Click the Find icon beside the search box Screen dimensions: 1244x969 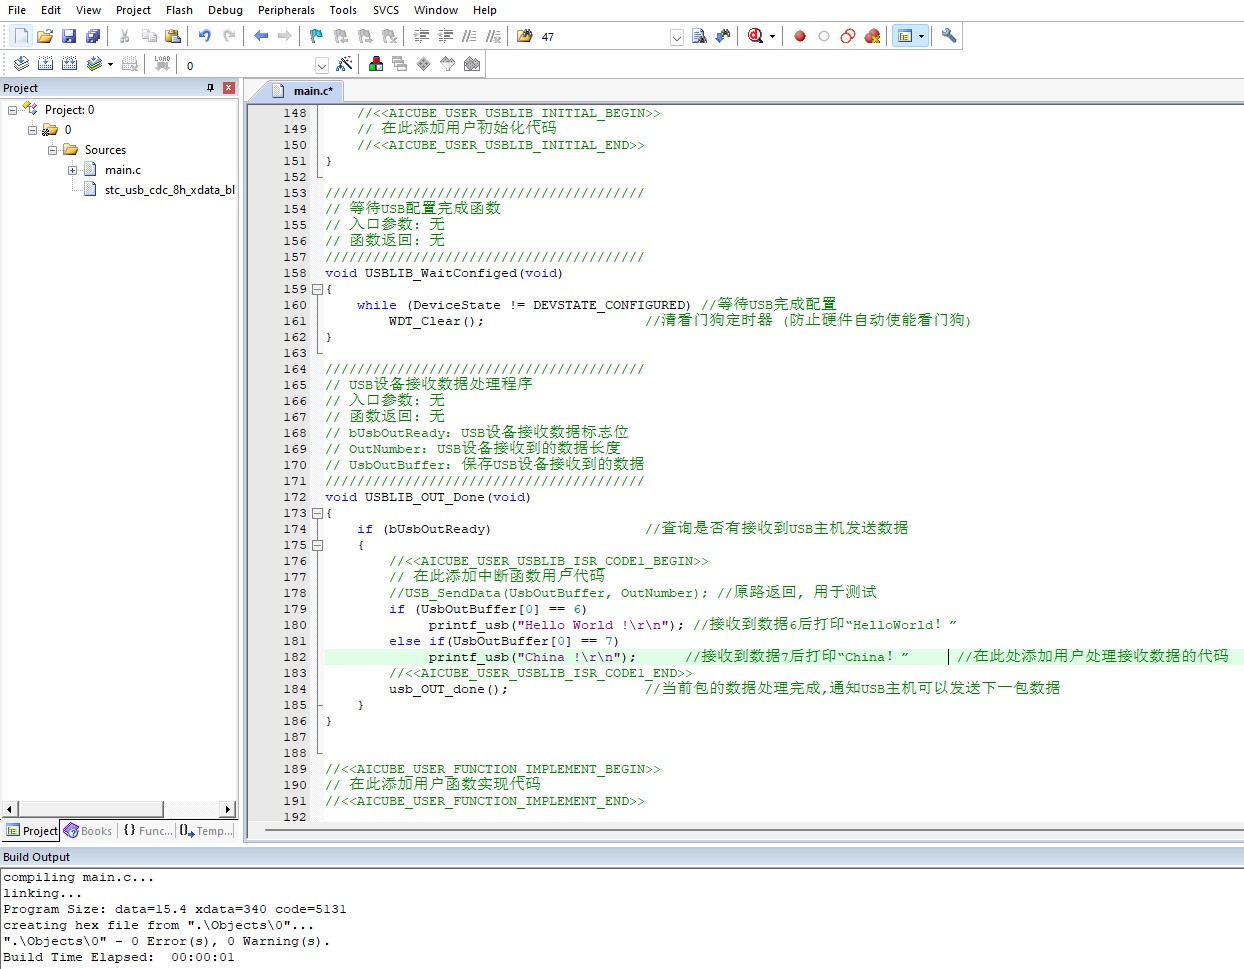pyautogui.click(x=699, y=36)
